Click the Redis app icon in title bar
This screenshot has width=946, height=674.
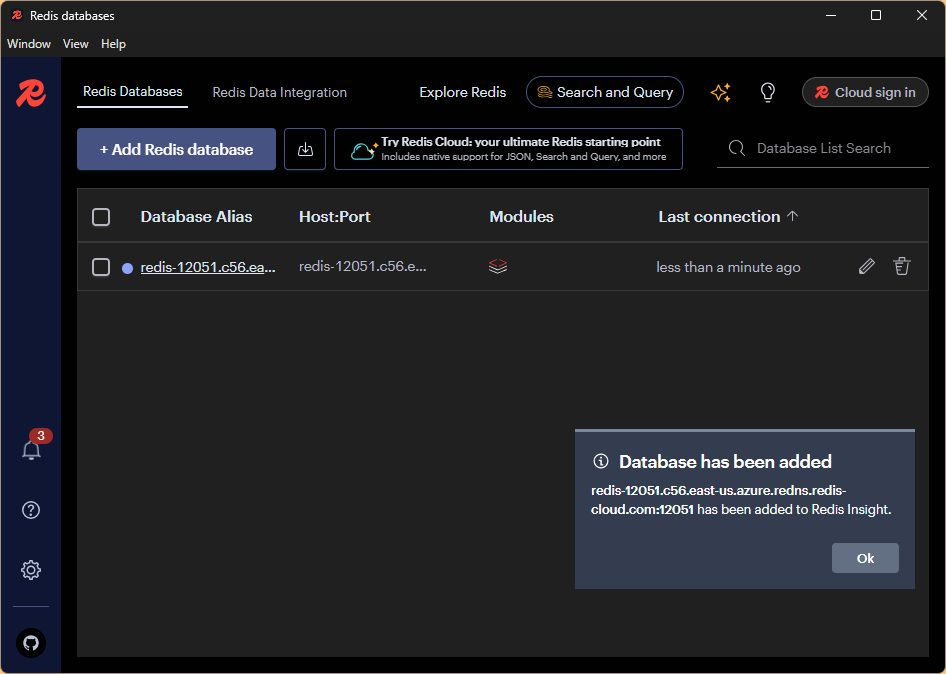coord(17,16)
